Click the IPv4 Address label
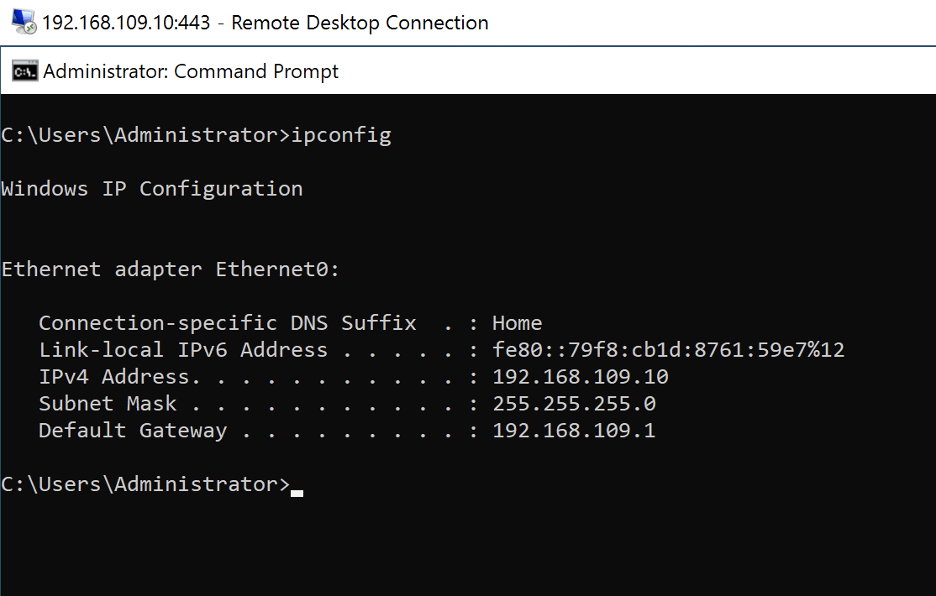 pos(114,377)
